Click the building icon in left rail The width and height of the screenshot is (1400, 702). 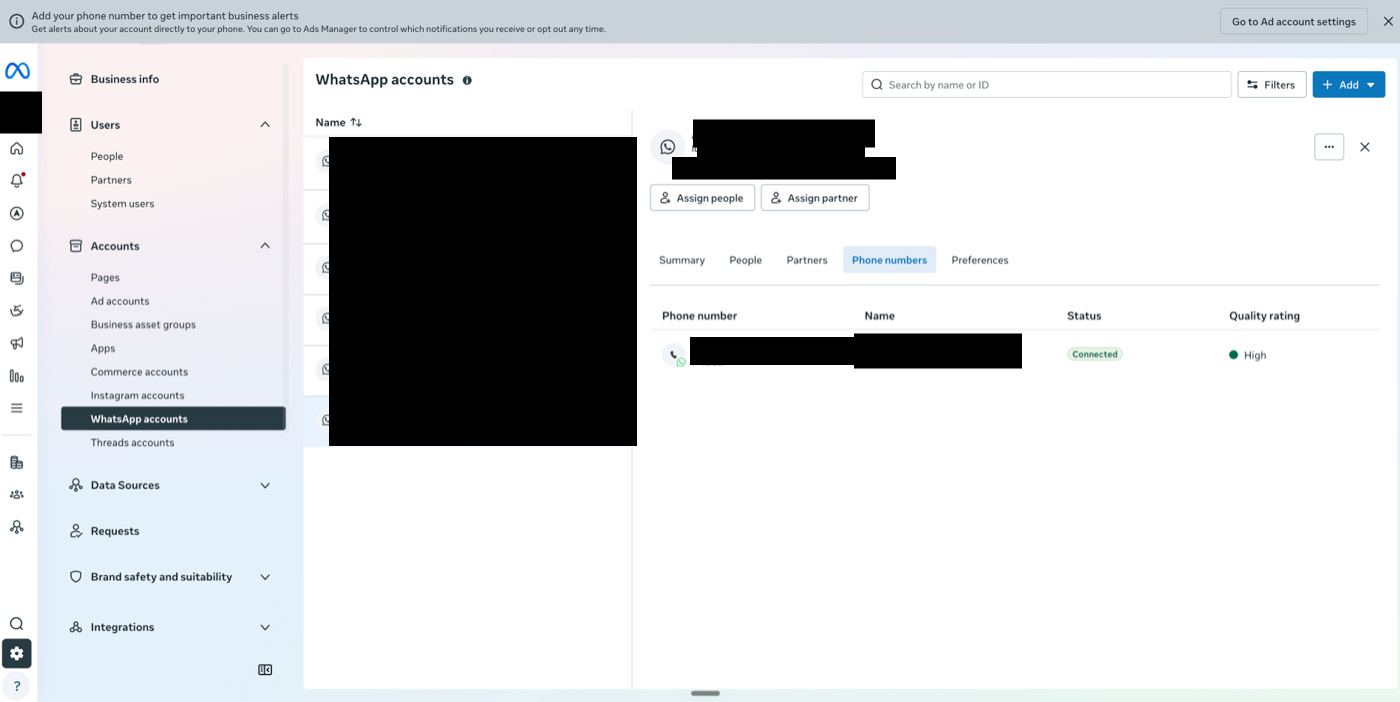click(x=16, y=462)
